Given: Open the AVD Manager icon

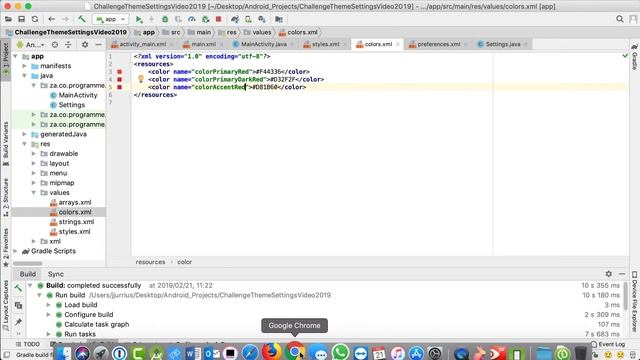Looking at the screenshot, I should pyautogui.click(x=248, y=19).
